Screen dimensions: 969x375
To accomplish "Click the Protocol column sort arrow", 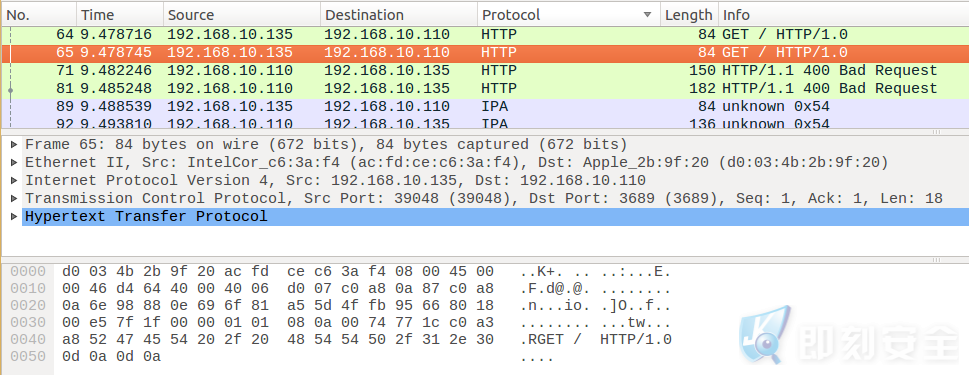I will coord(647,15).
